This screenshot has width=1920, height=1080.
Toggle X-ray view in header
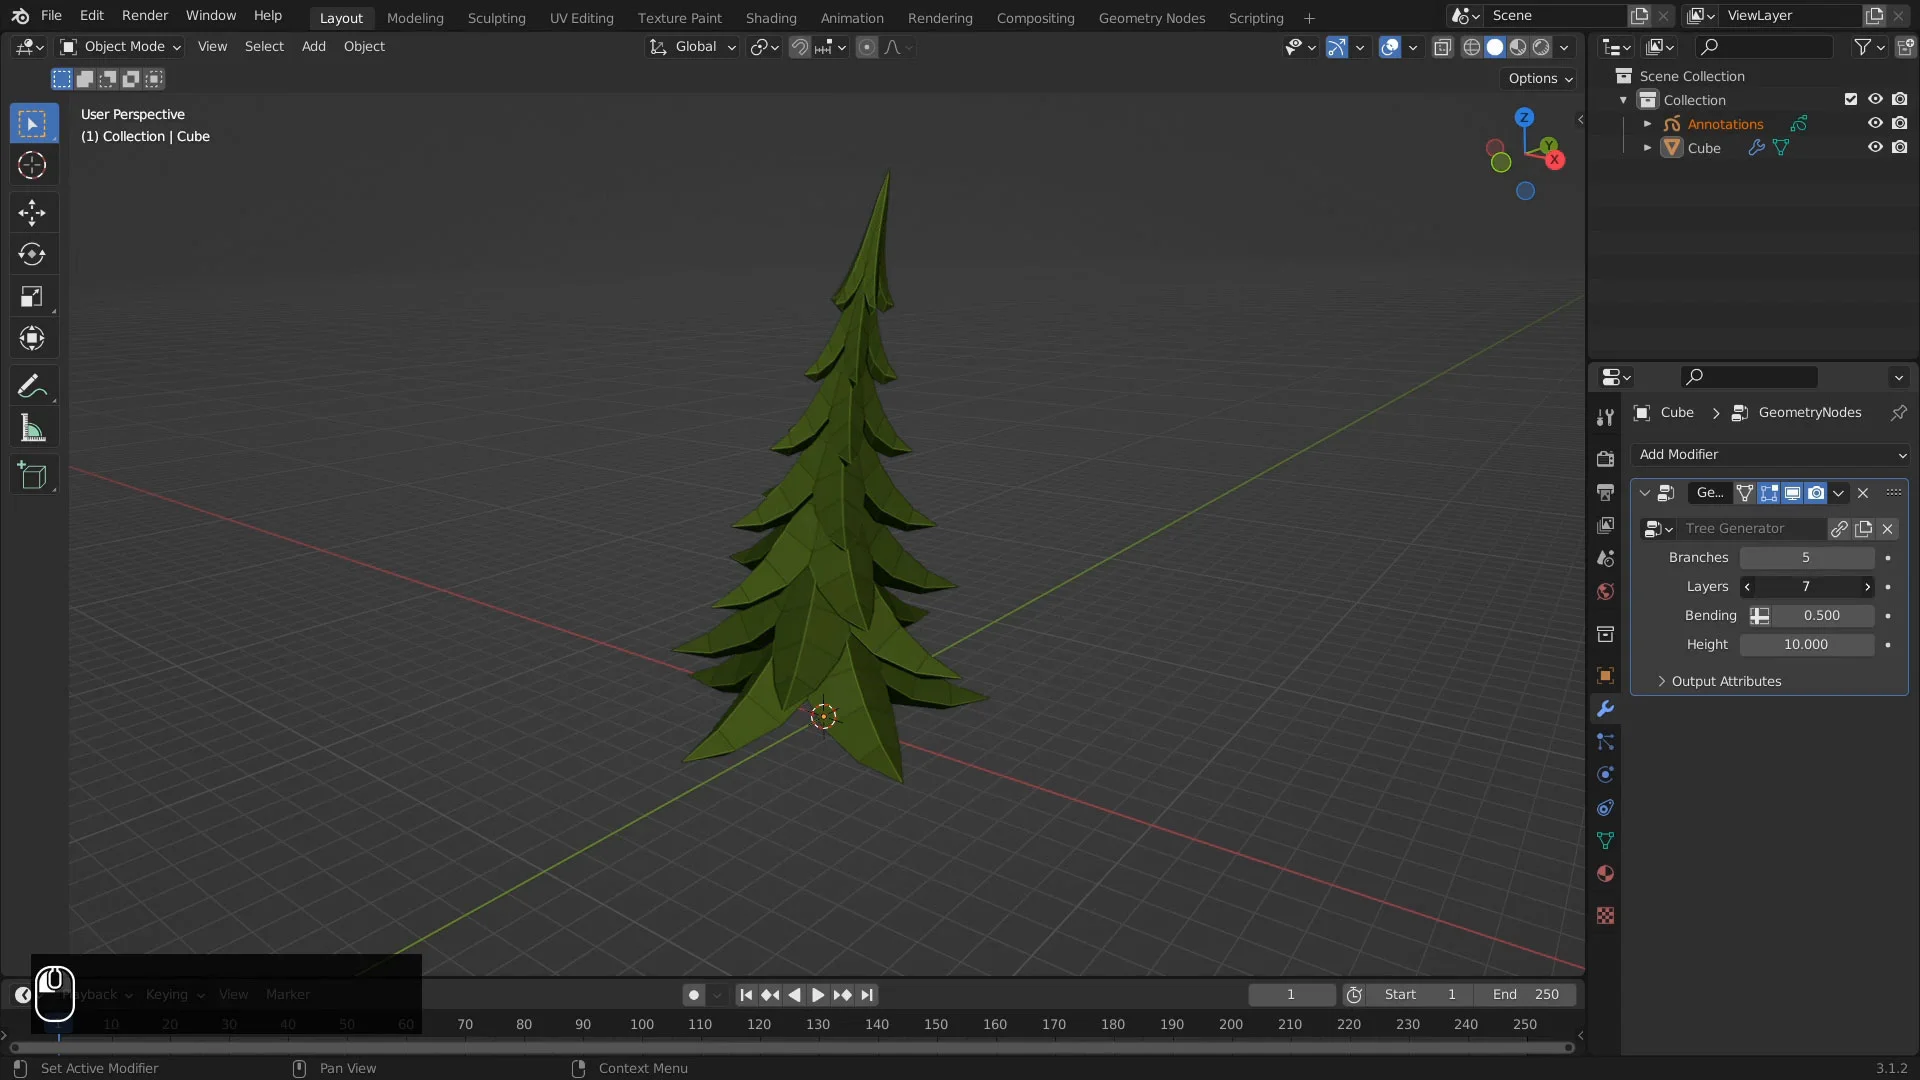pyautogui.click(x=1442, y=47)
